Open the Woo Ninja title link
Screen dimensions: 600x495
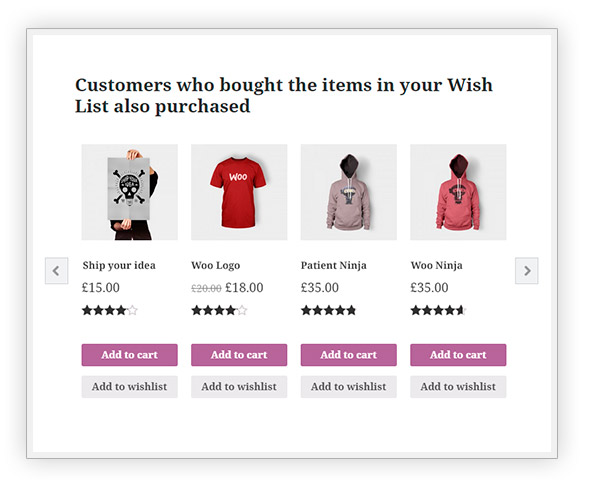(x=436, y=266)
